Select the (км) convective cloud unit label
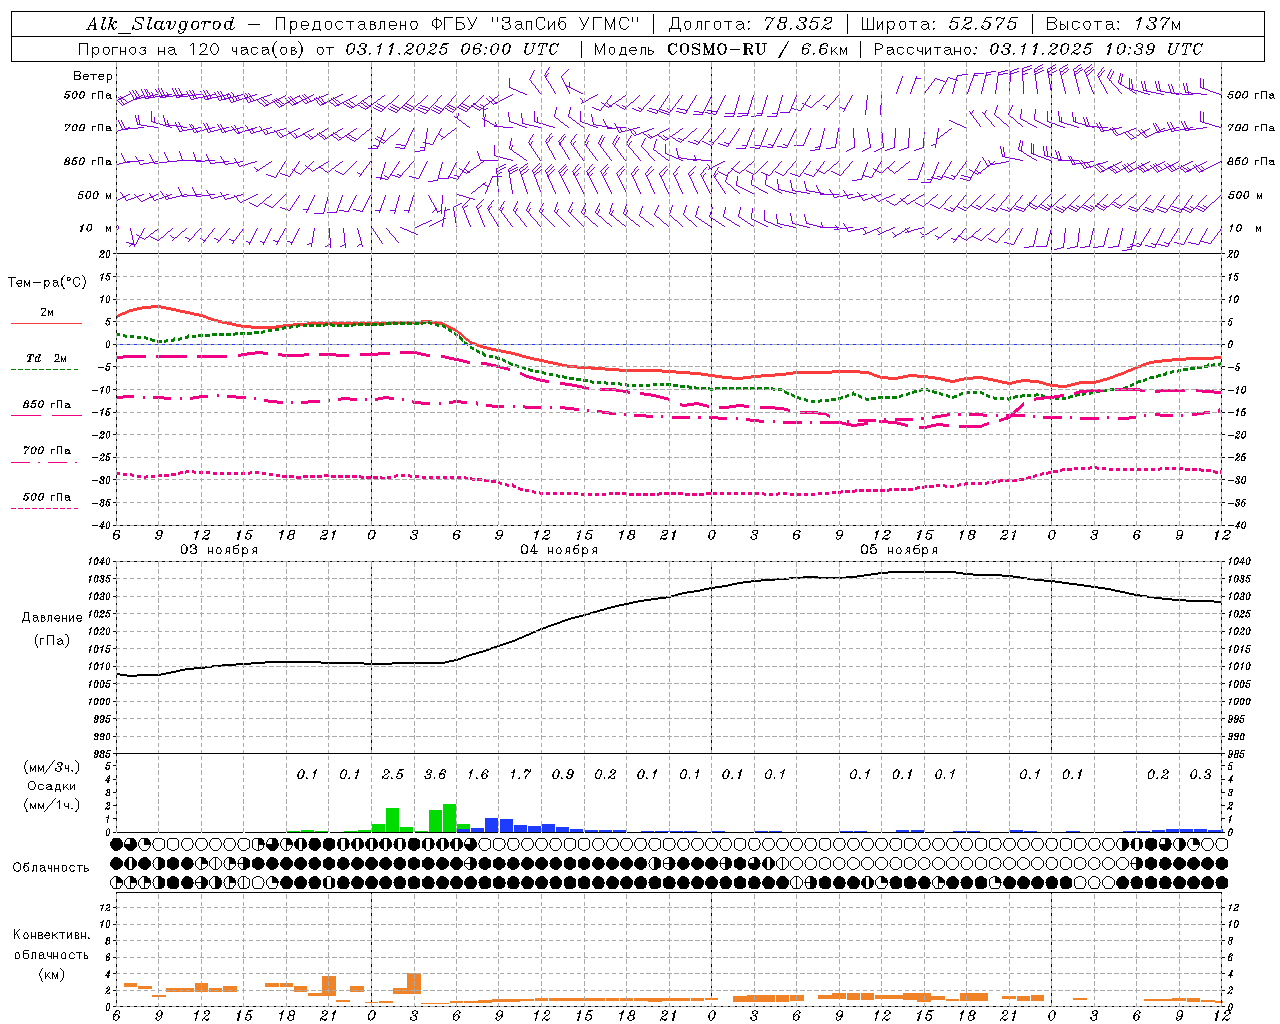This screenshot has width=1280, height=1024. 52,974
